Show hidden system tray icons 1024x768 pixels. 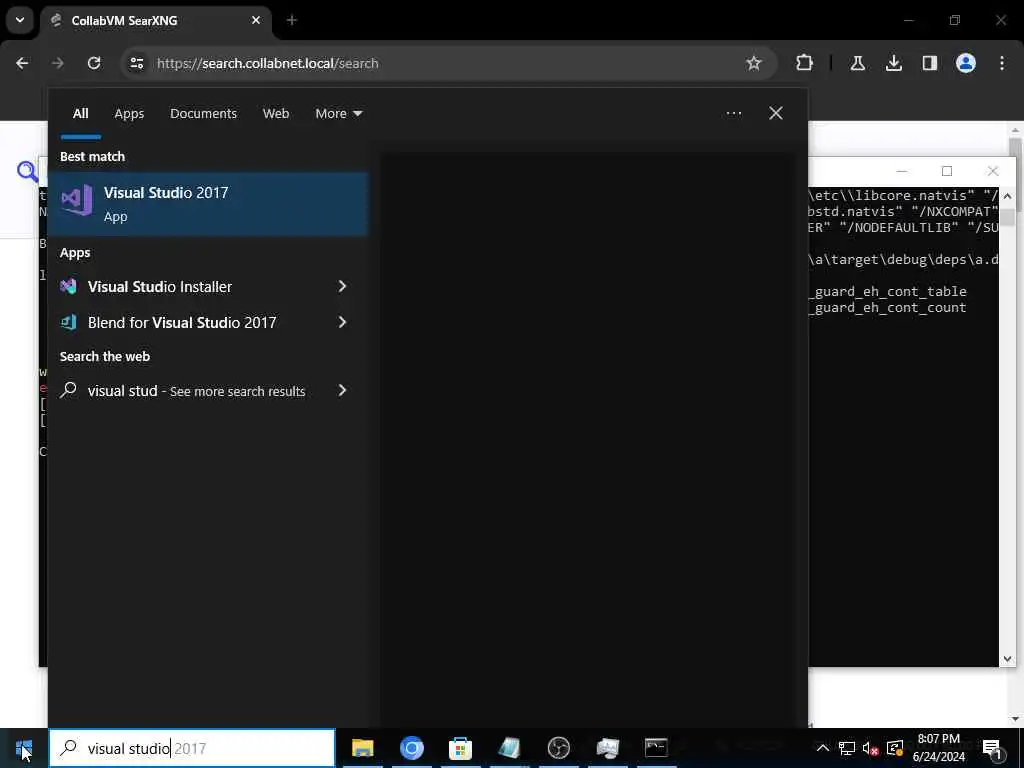pos(822,748)
